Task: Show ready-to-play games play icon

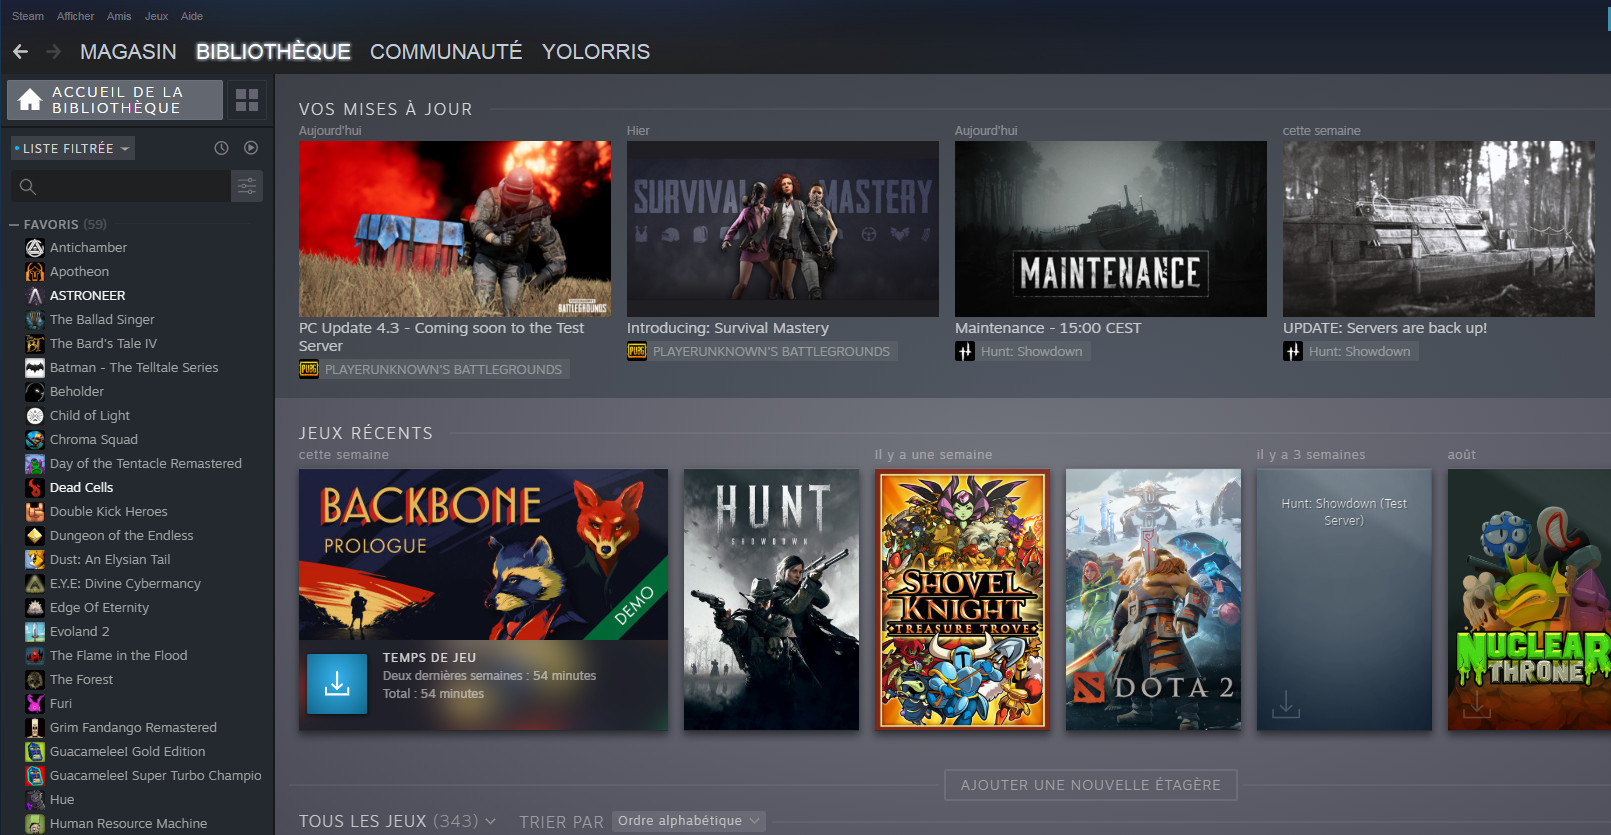Action: click(251, 148)
